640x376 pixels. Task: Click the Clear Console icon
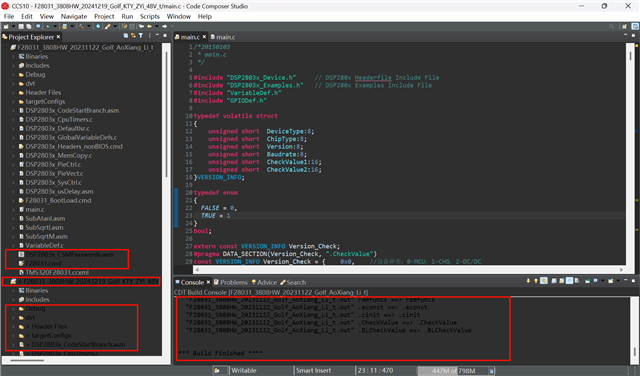[x=554, y=281]
